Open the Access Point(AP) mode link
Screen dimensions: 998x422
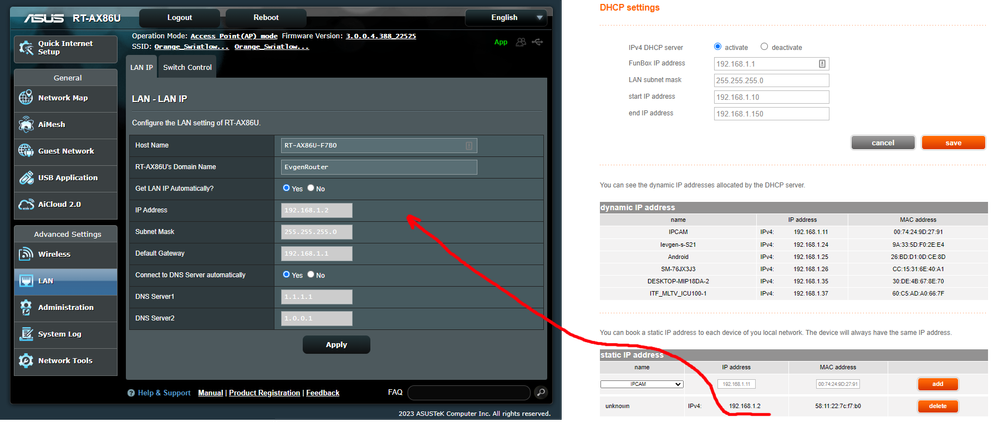(x=234, y=36)
